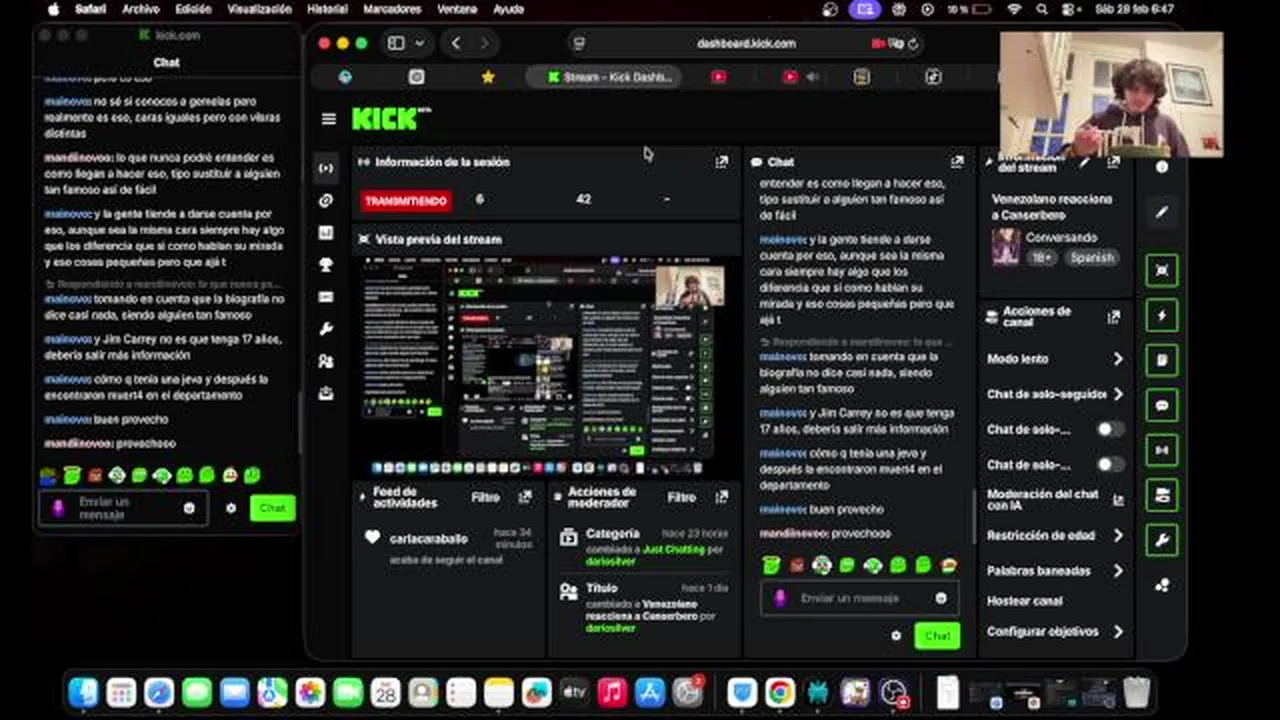Click the info circle in right toolbar
Image resolution: width=1280 pixels, height=720 pixels.
[x=1162, y=167]
